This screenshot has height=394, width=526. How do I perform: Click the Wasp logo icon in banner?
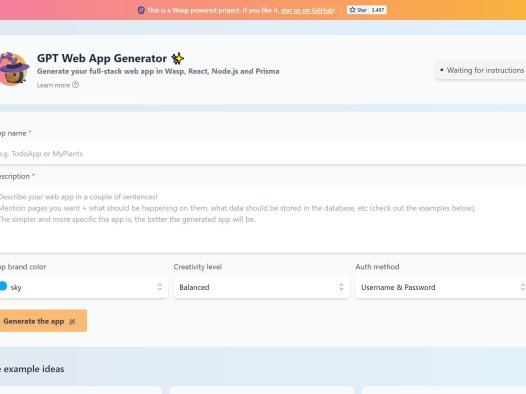141,10
